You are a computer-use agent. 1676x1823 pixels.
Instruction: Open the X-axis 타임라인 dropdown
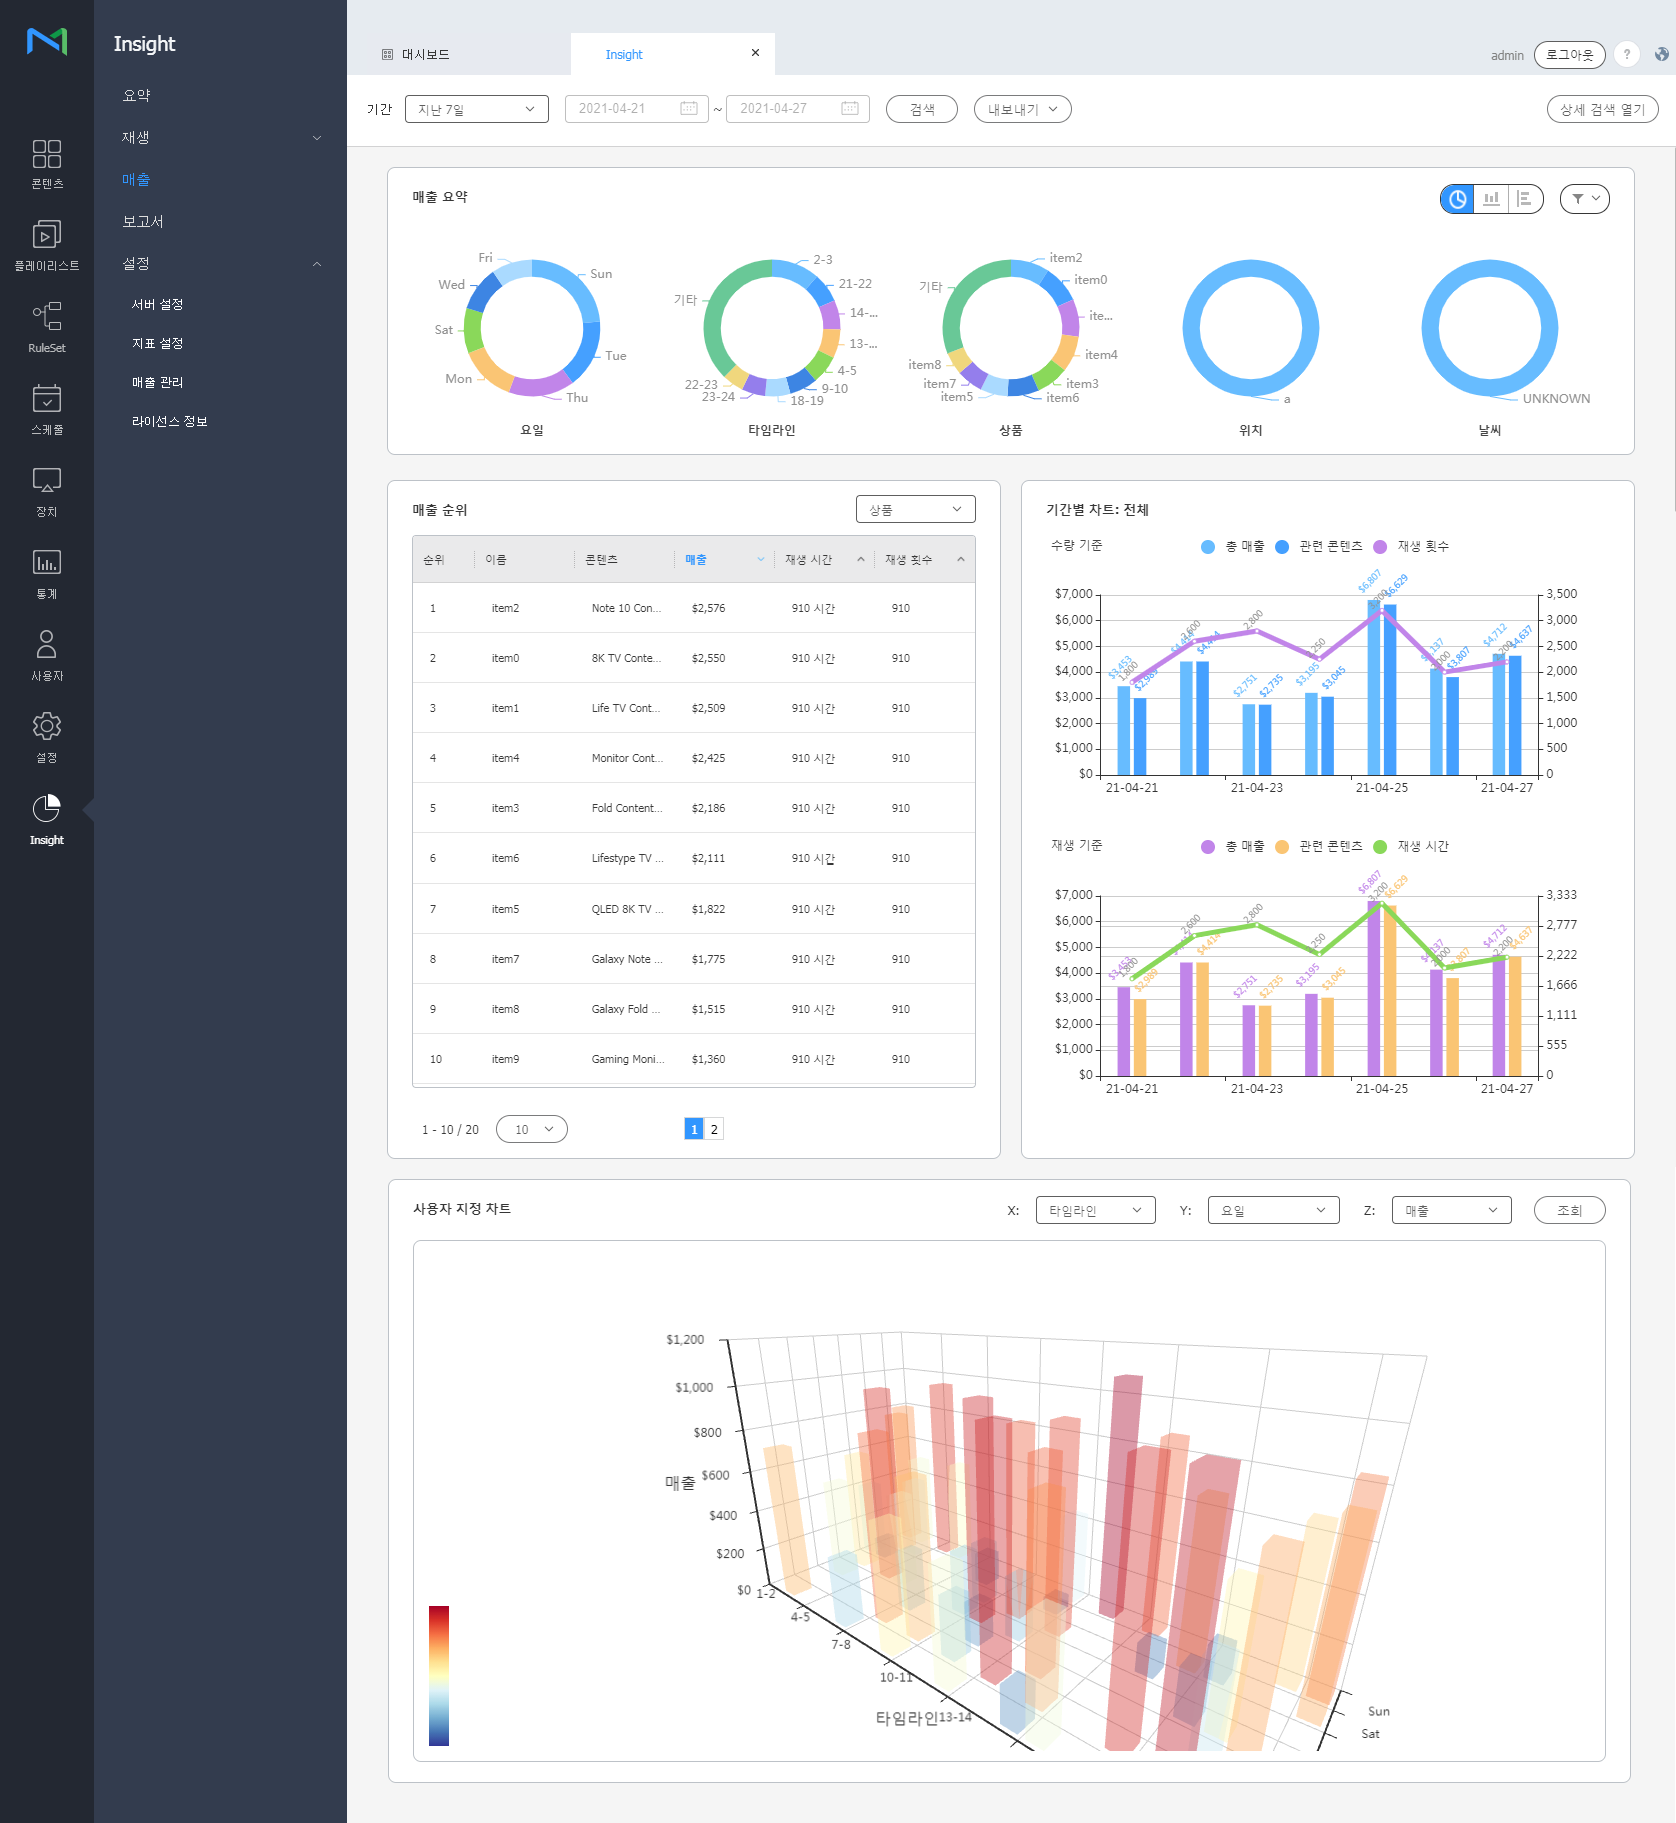click(x=1095, y=1210)
